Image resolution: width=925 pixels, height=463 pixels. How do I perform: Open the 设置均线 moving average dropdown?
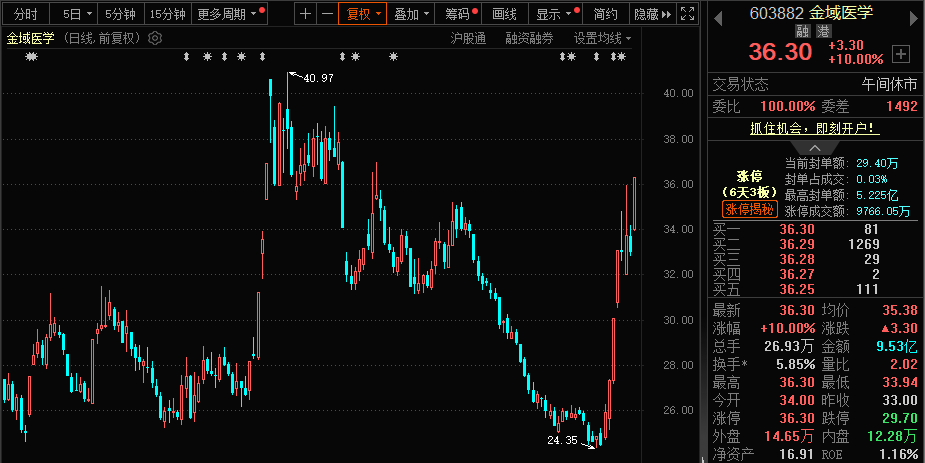click(602, 38)
